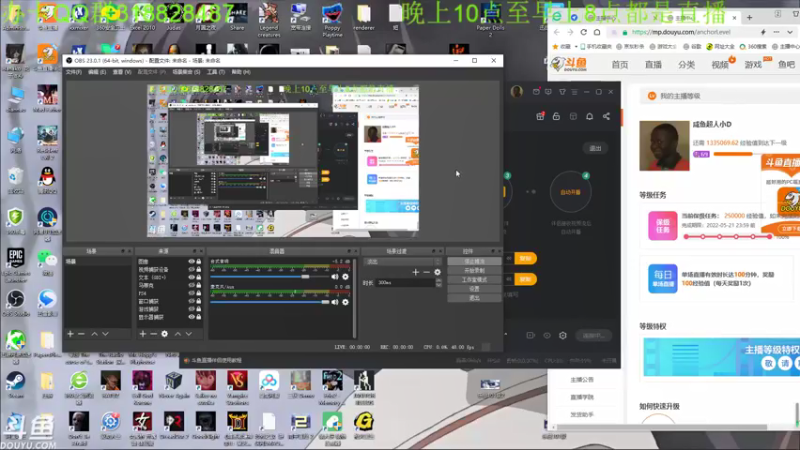Toggle lock on 显示器捕获 source
The image size is (800, 450).
coord(198,317)
